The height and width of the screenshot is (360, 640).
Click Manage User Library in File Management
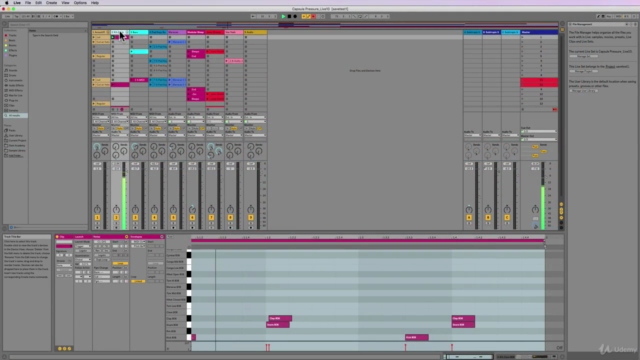584,91
